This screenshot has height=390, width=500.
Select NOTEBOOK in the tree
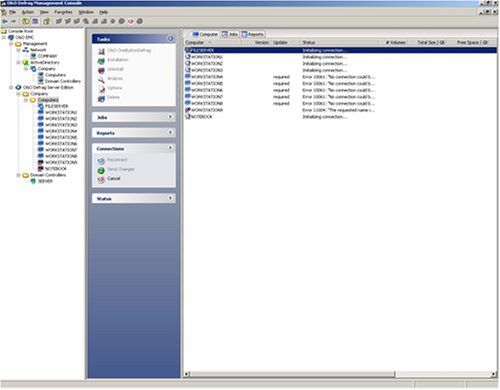tap(56, 169)
